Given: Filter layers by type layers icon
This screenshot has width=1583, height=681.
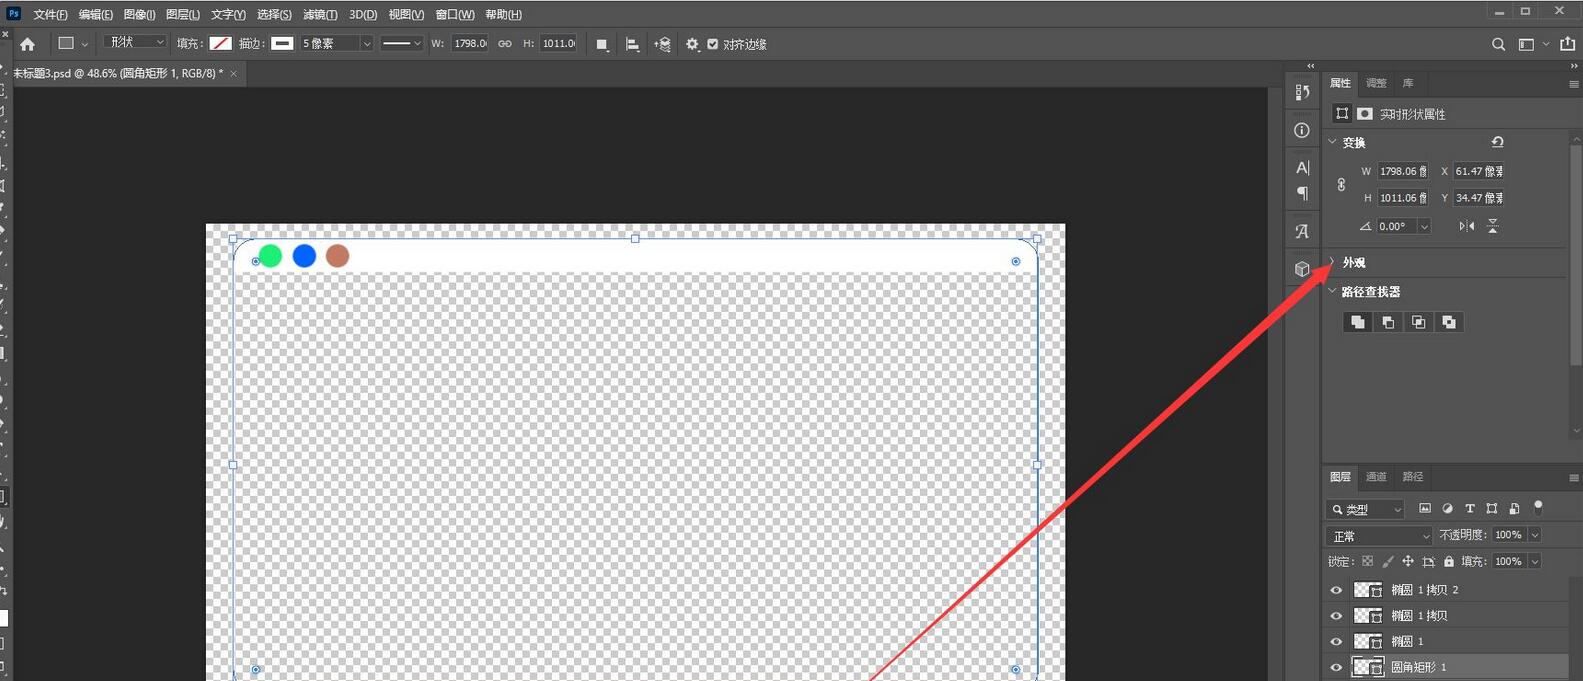Looking at the screenshot, I should point(1469,508).
